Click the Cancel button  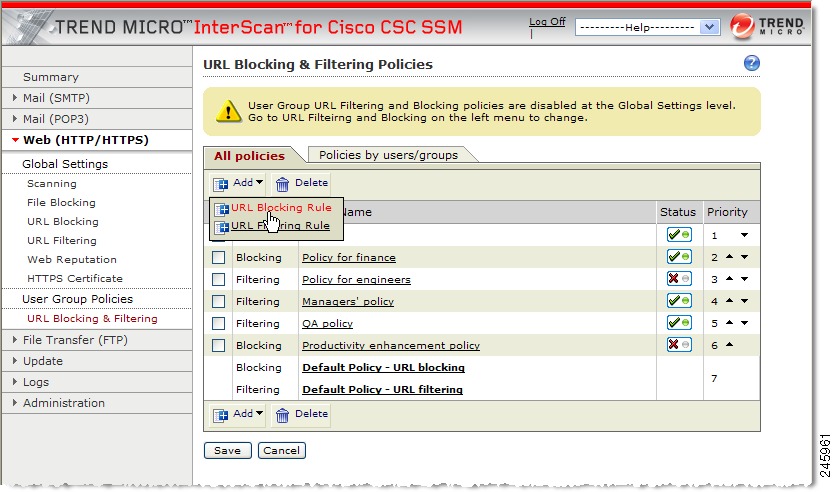[x=281, y=450]
